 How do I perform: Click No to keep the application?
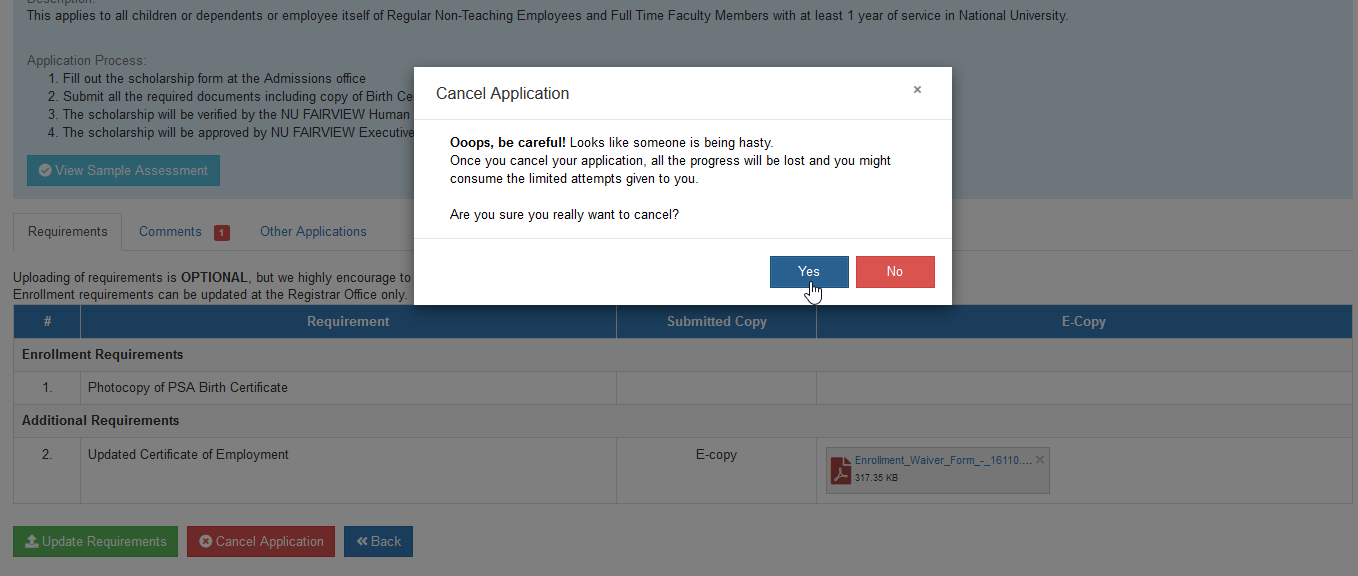click(x=895, y=272)
